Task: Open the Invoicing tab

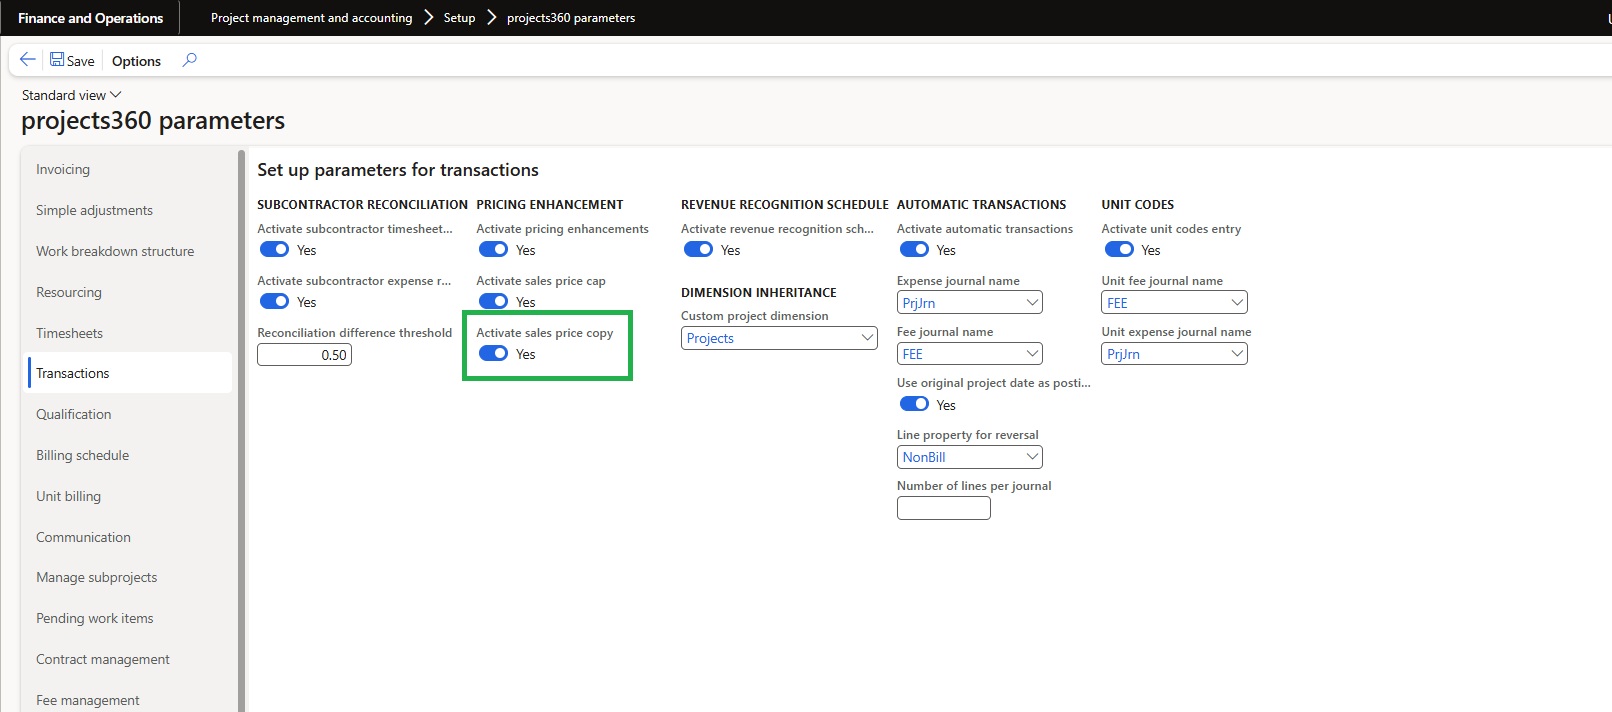Action: 63,169
